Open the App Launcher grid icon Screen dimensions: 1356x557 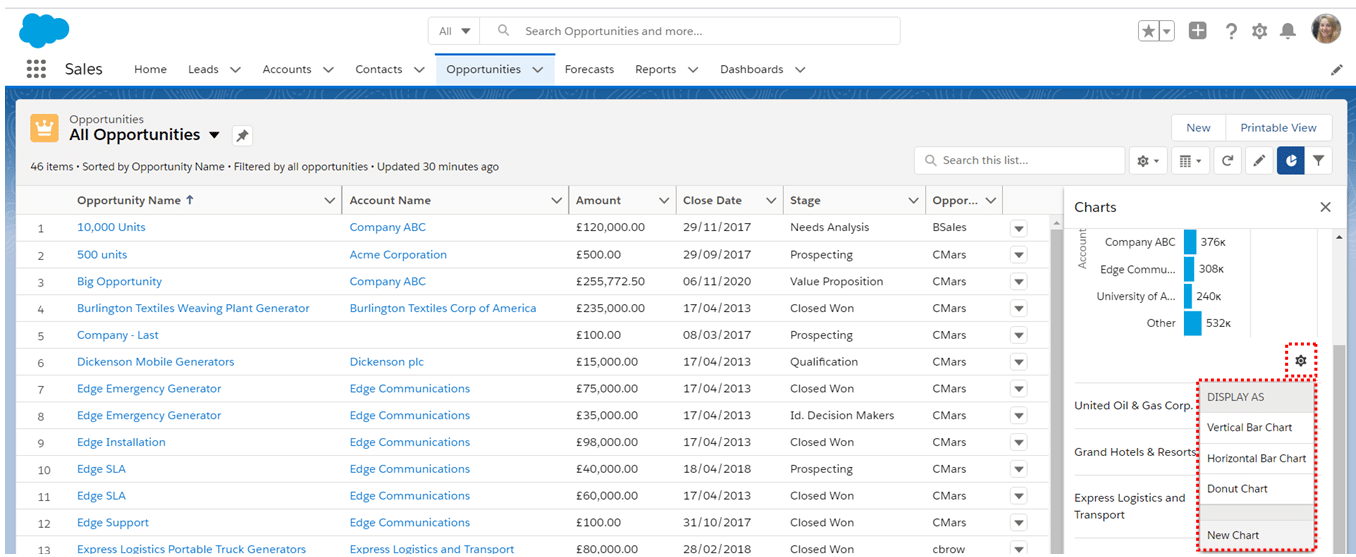[x=36, y=69]
